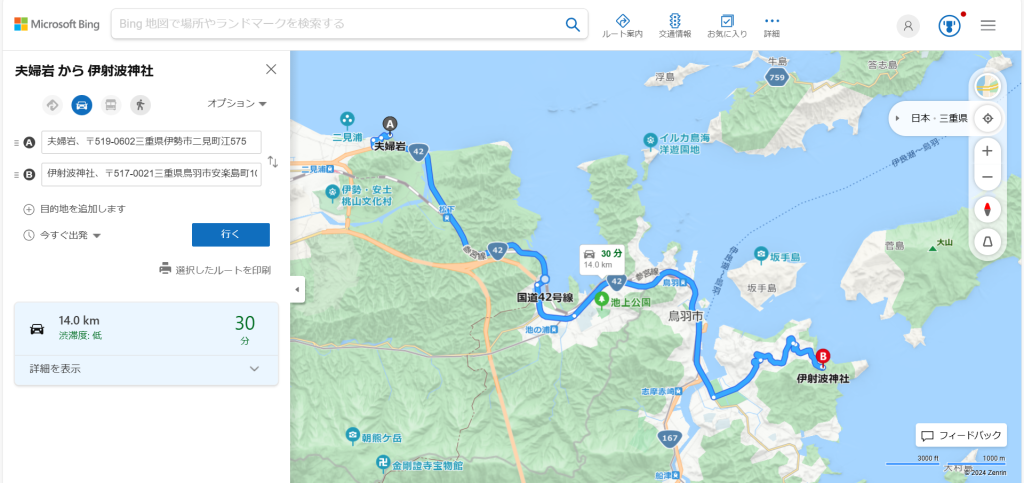Open the hamburger settings menu
Image resolution: width=1024 pixels, height=483 pixels.
click(x=988, y=25)
